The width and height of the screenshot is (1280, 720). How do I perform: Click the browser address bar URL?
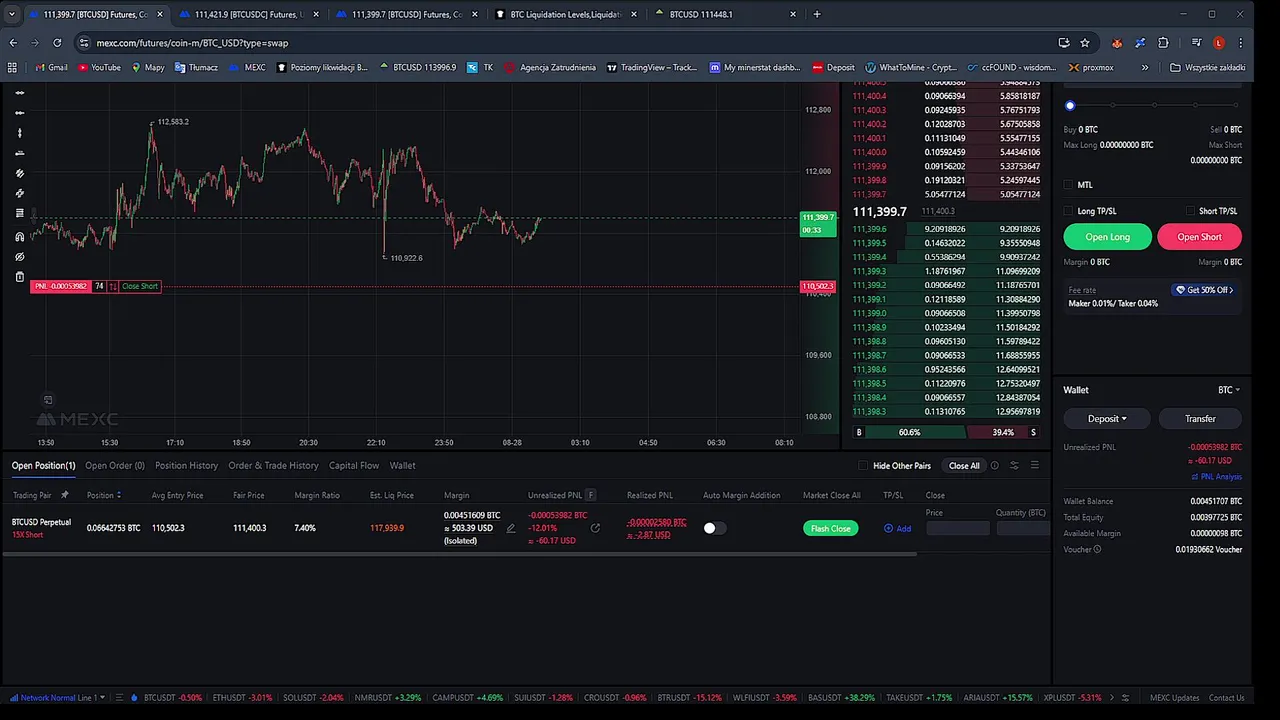point(192,43)
